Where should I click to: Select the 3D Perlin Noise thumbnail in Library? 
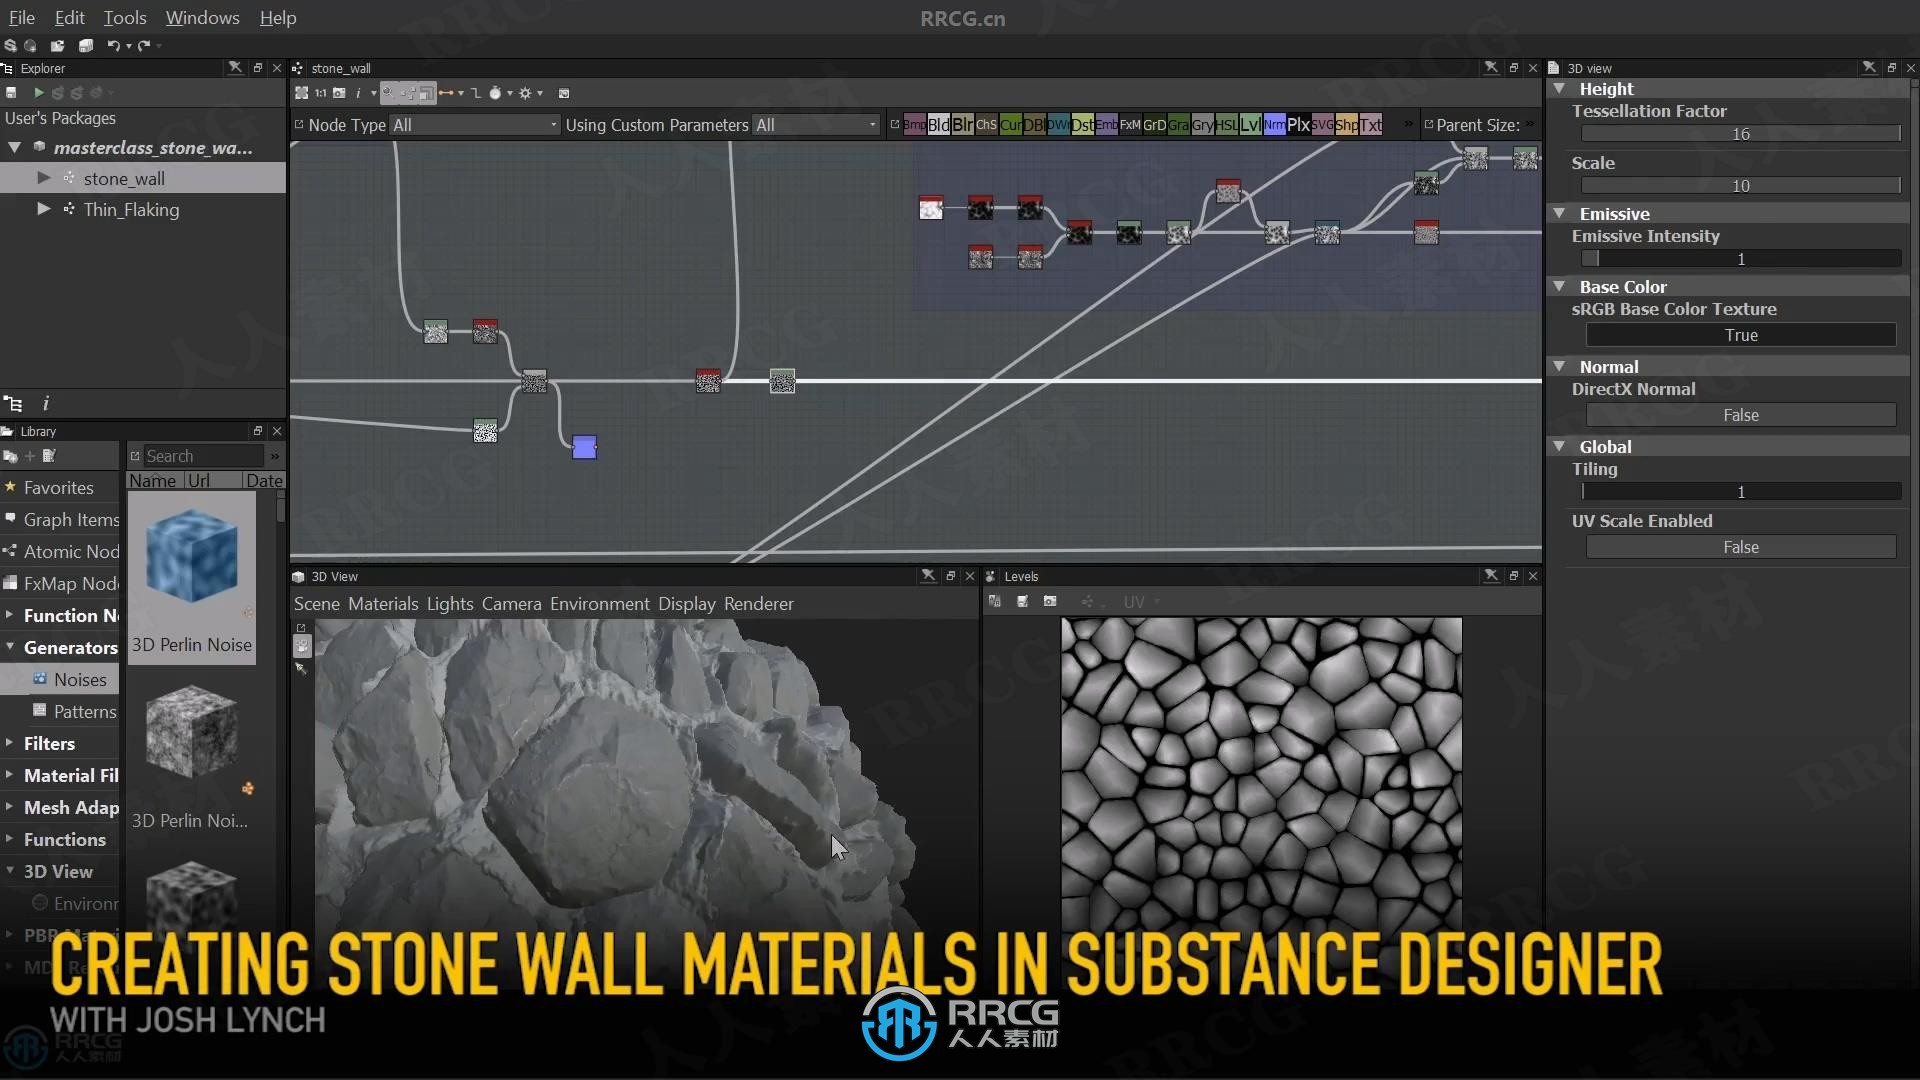[x=192, y=578]
